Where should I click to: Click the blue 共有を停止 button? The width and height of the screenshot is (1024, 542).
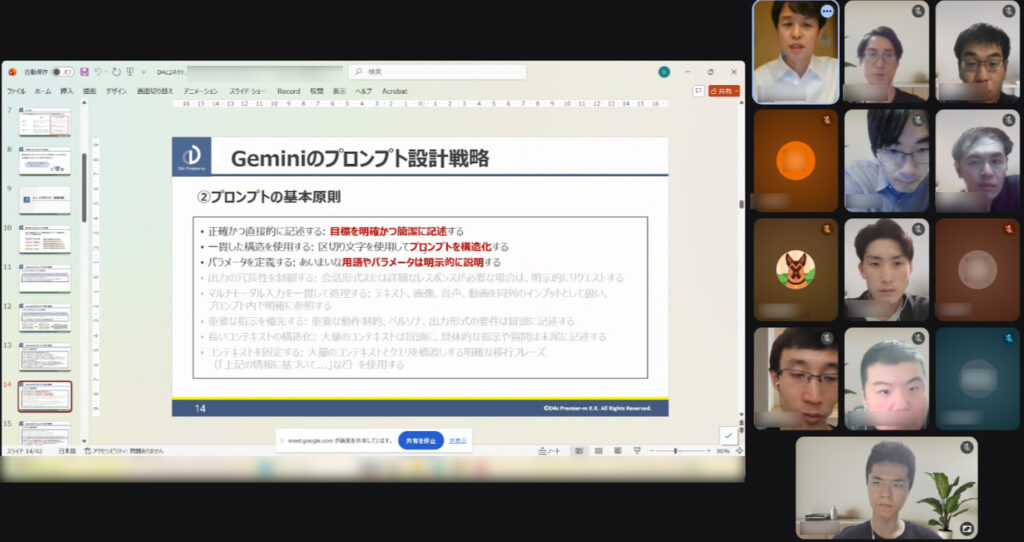click(x=421, y=441)
